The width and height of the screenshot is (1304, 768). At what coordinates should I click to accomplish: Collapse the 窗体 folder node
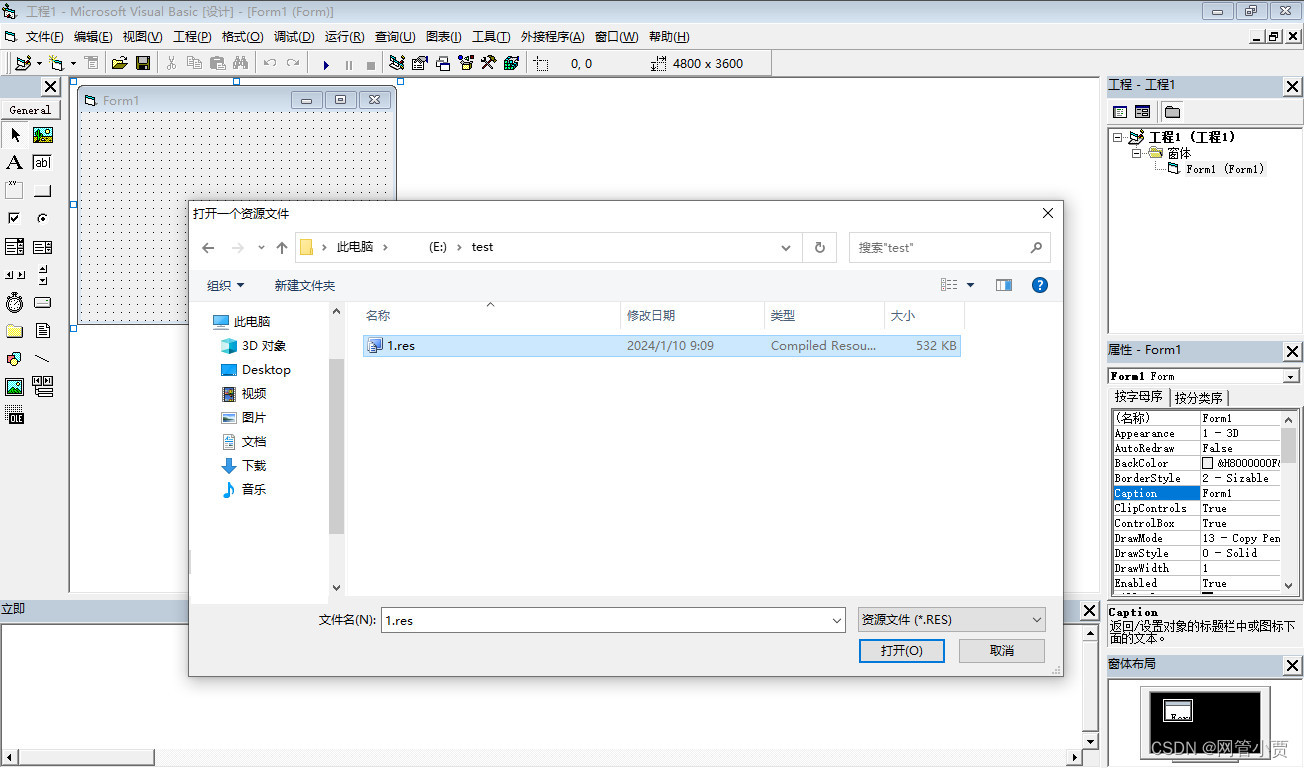[1137, 153]
